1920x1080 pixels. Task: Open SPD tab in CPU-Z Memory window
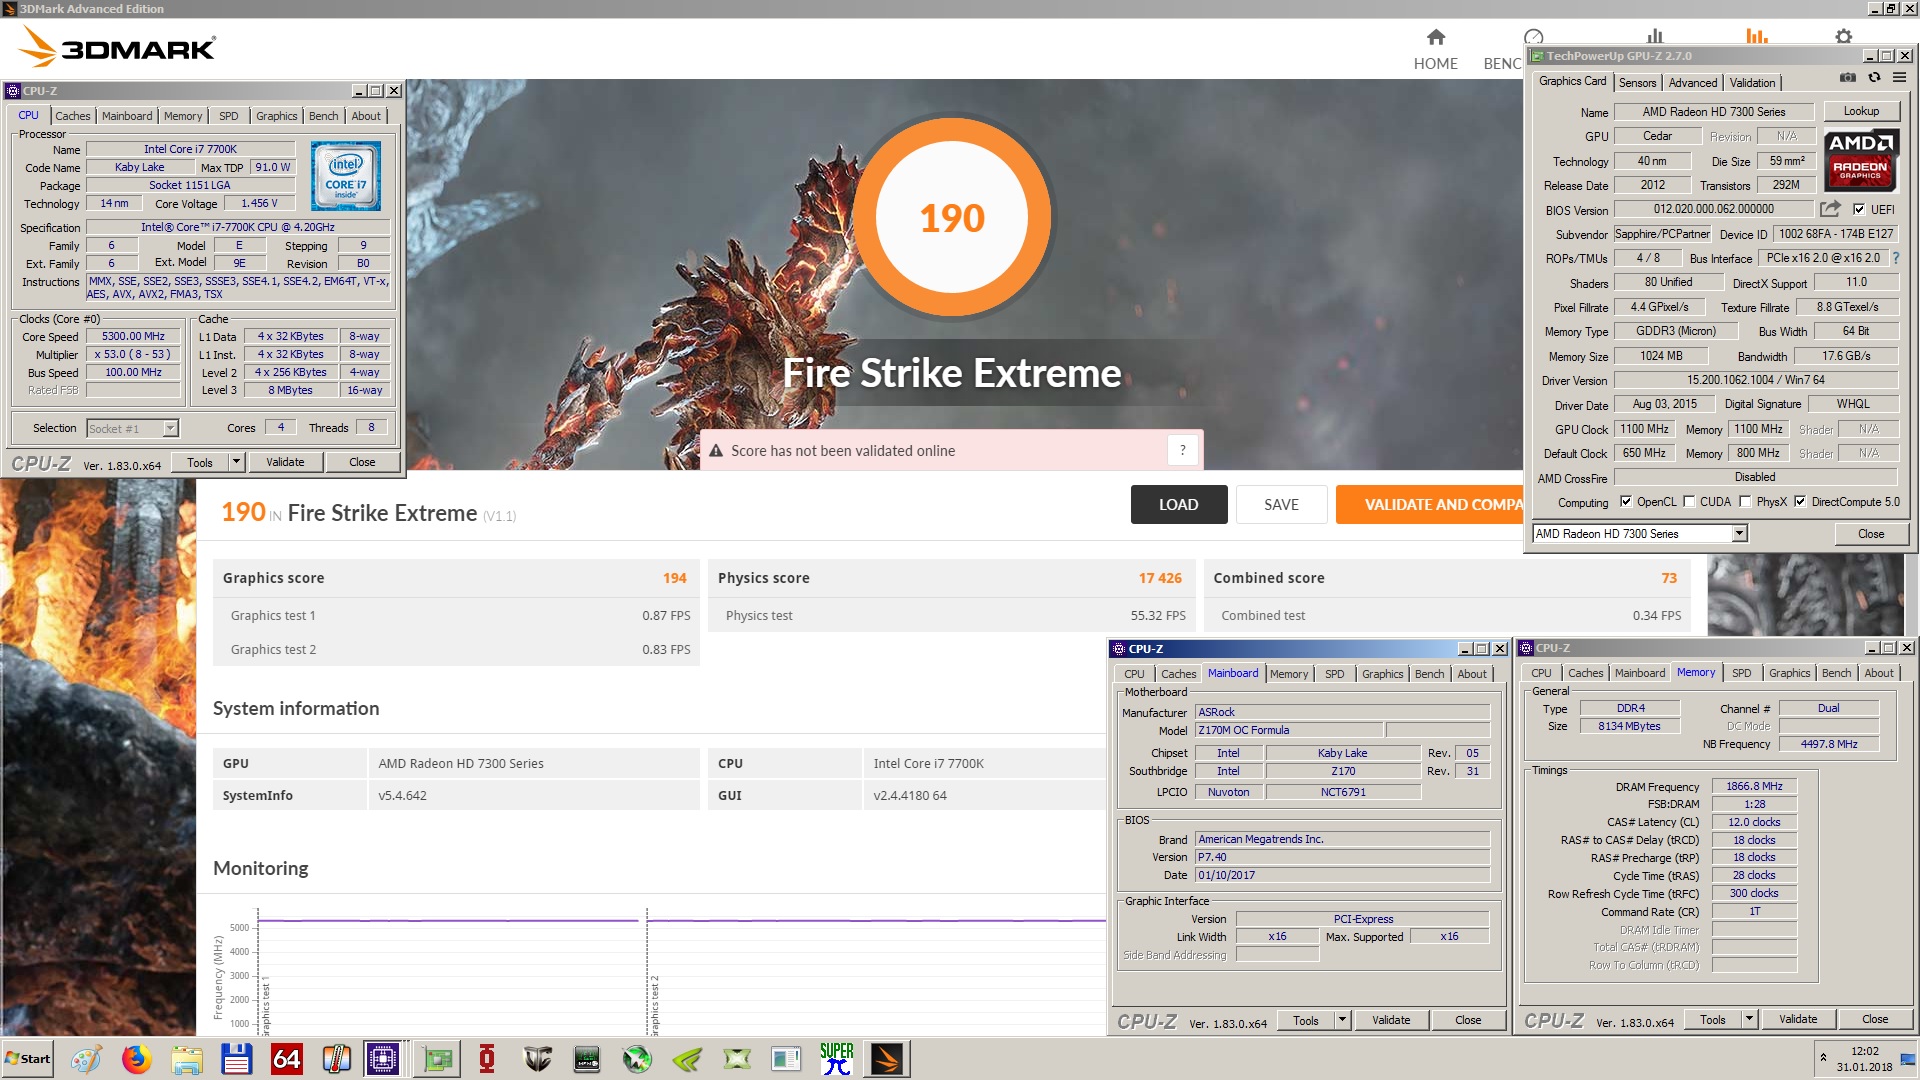click(1741, 673)
